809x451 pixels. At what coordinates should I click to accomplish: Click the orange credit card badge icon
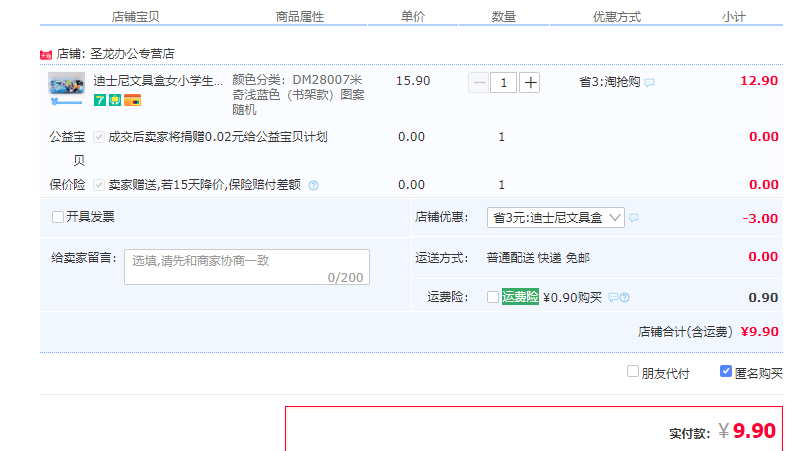(133, 100)
